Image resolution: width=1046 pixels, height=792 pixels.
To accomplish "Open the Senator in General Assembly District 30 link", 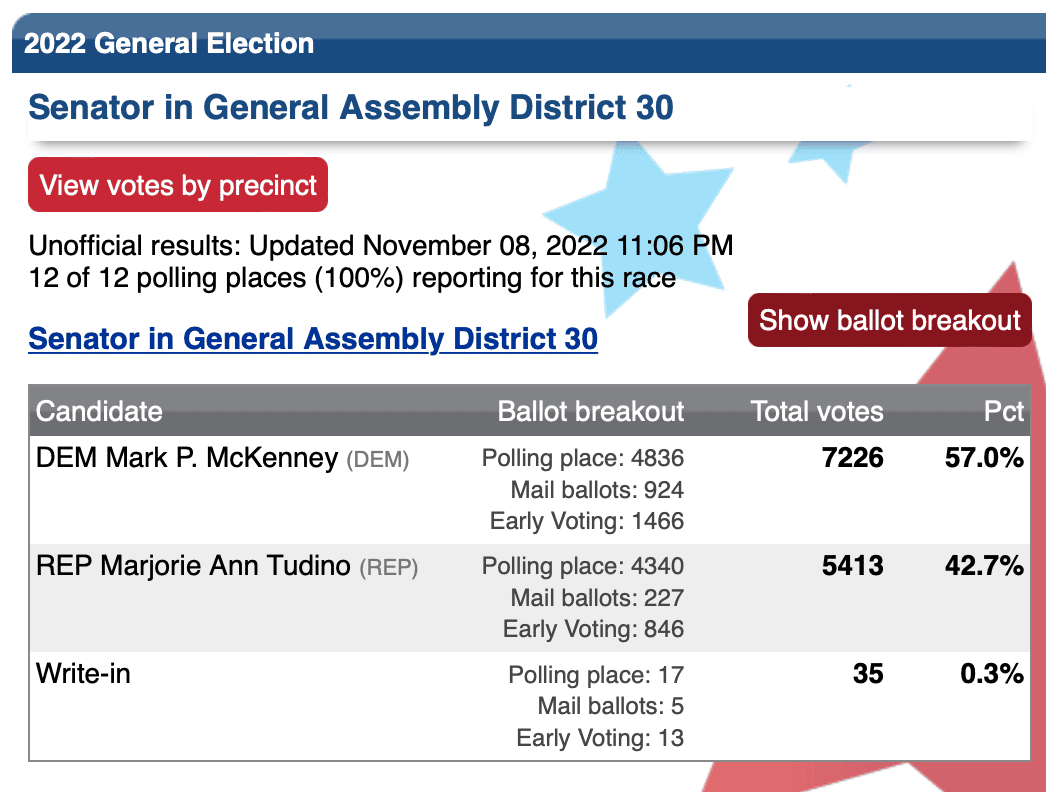I will (313, 339).
